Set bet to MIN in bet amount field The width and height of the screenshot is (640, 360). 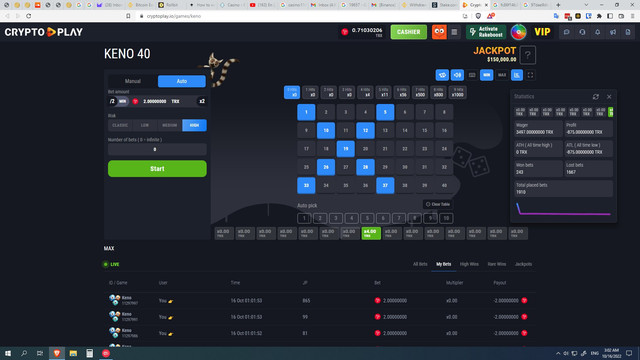[x=122, y=101]
